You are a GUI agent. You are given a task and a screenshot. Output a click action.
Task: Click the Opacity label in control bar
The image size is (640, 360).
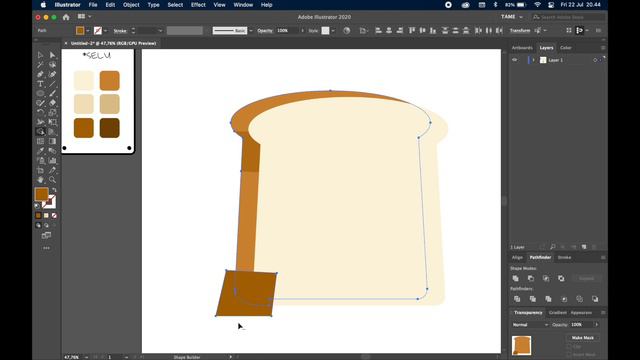coord(264,31)
